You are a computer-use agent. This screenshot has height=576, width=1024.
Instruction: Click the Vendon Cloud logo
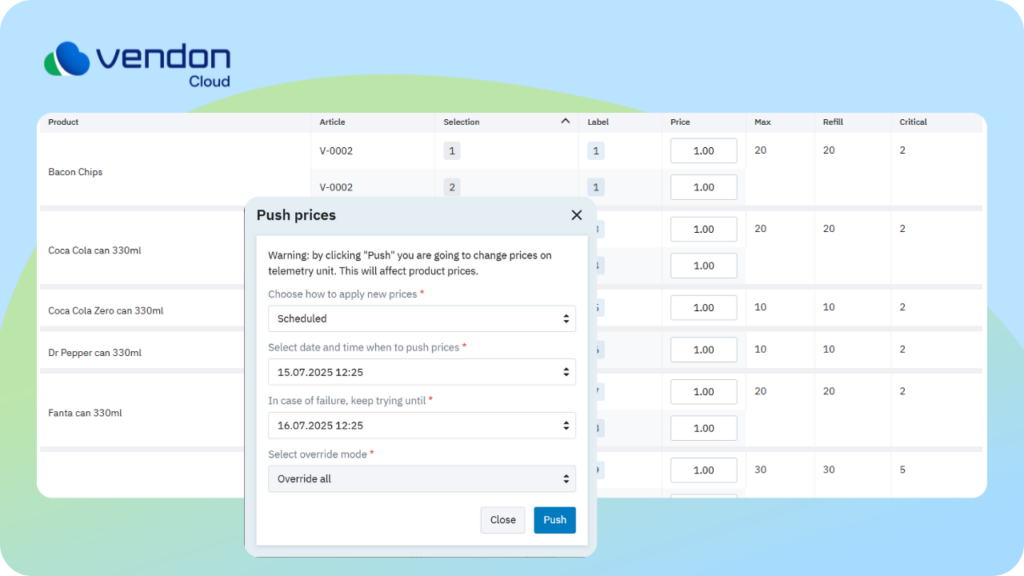tap(137, 64)
